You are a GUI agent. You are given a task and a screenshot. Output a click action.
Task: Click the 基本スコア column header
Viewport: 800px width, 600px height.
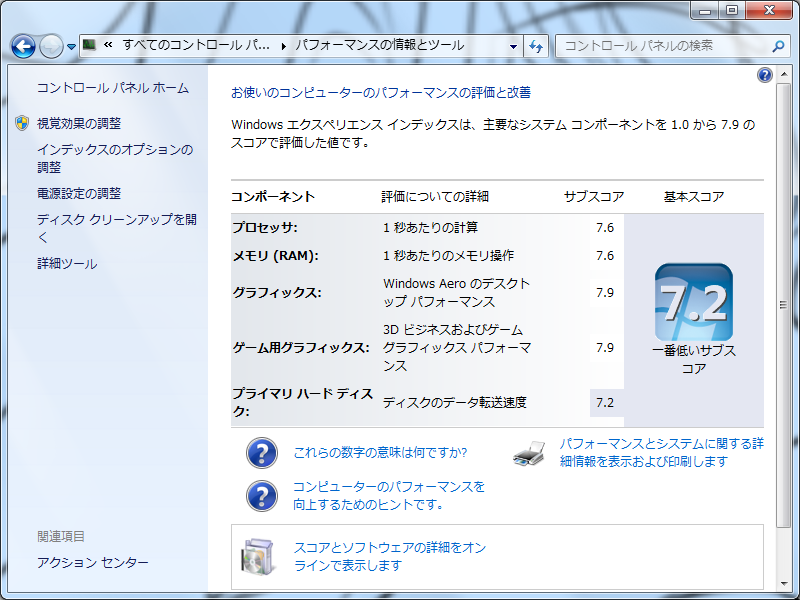coord(694,196)
